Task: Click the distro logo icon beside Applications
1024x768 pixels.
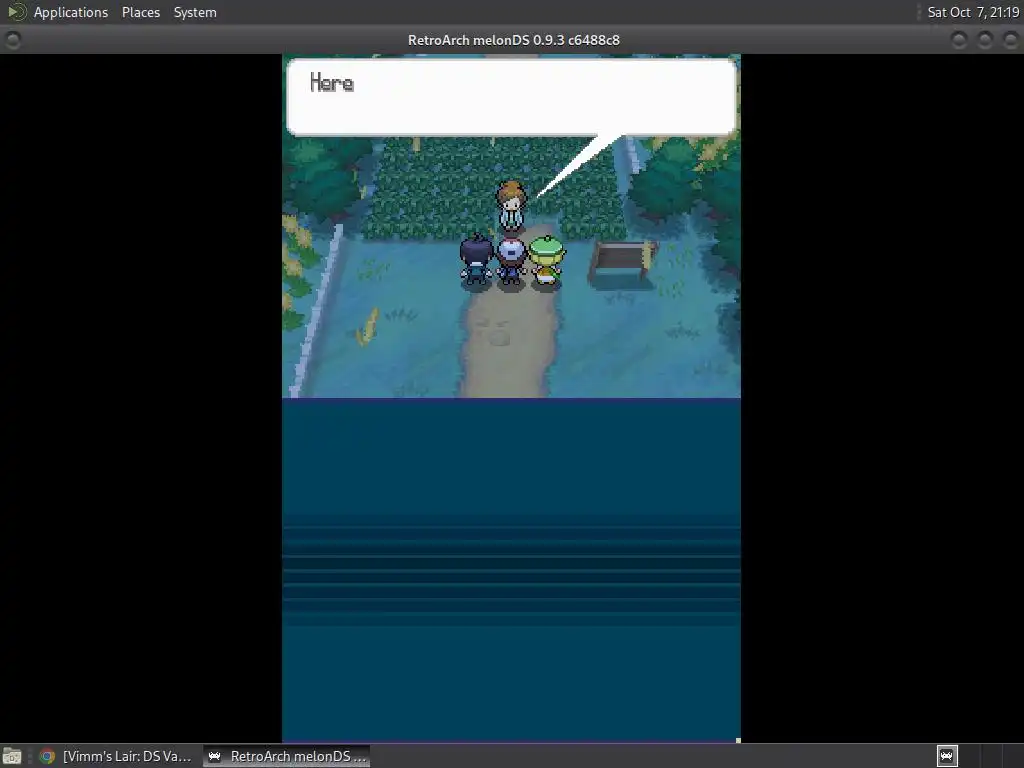Action: tap(16, 12)
